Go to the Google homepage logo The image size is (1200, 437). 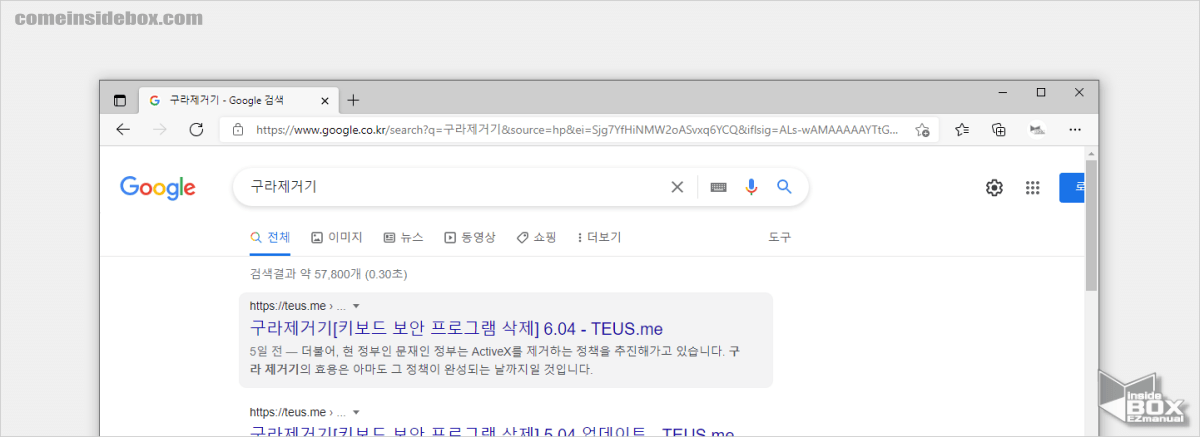157,188
